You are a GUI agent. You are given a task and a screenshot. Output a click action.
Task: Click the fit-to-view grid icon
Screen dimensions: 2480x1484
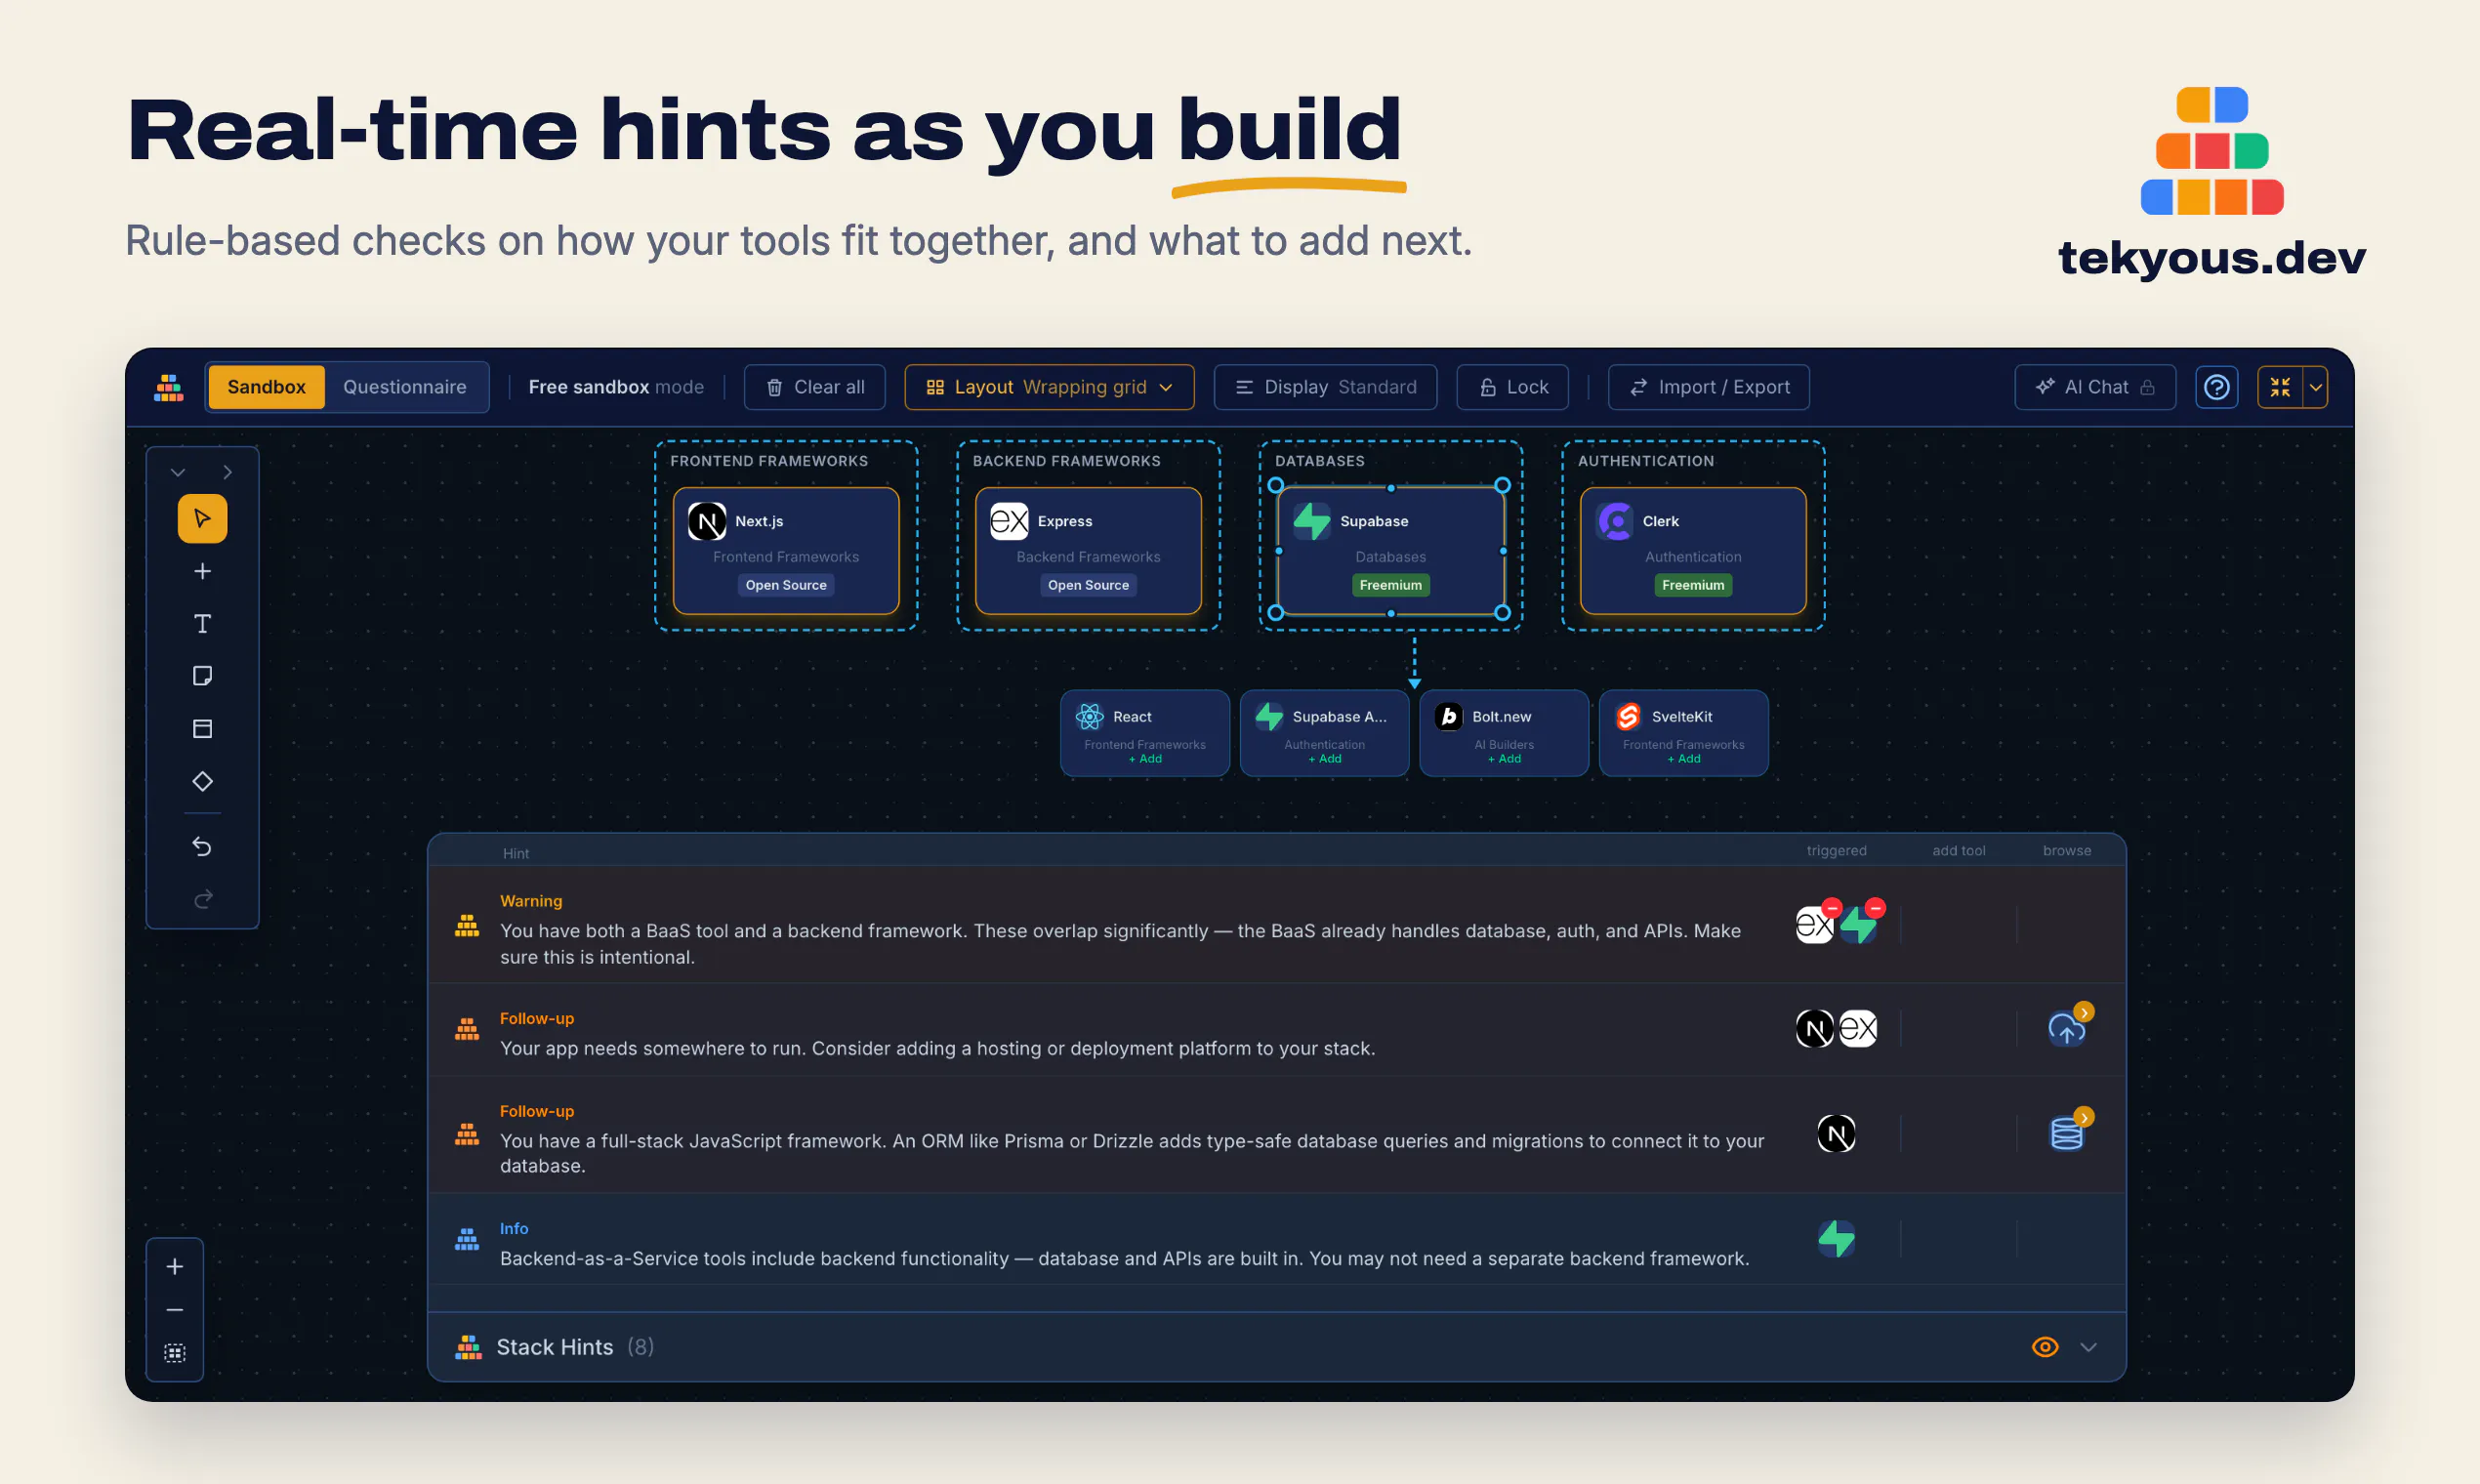[x=175, y=1353]
